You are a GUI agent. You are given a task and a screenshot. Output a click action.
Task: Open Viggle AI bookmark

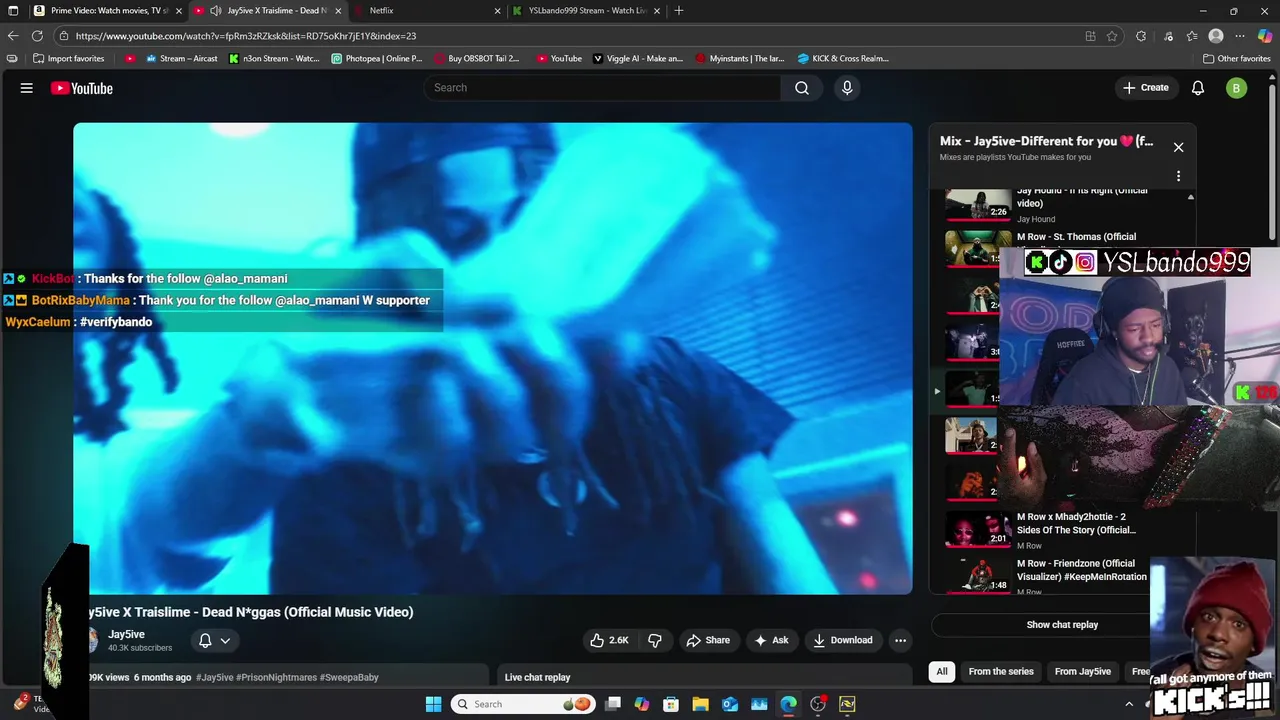638,58
